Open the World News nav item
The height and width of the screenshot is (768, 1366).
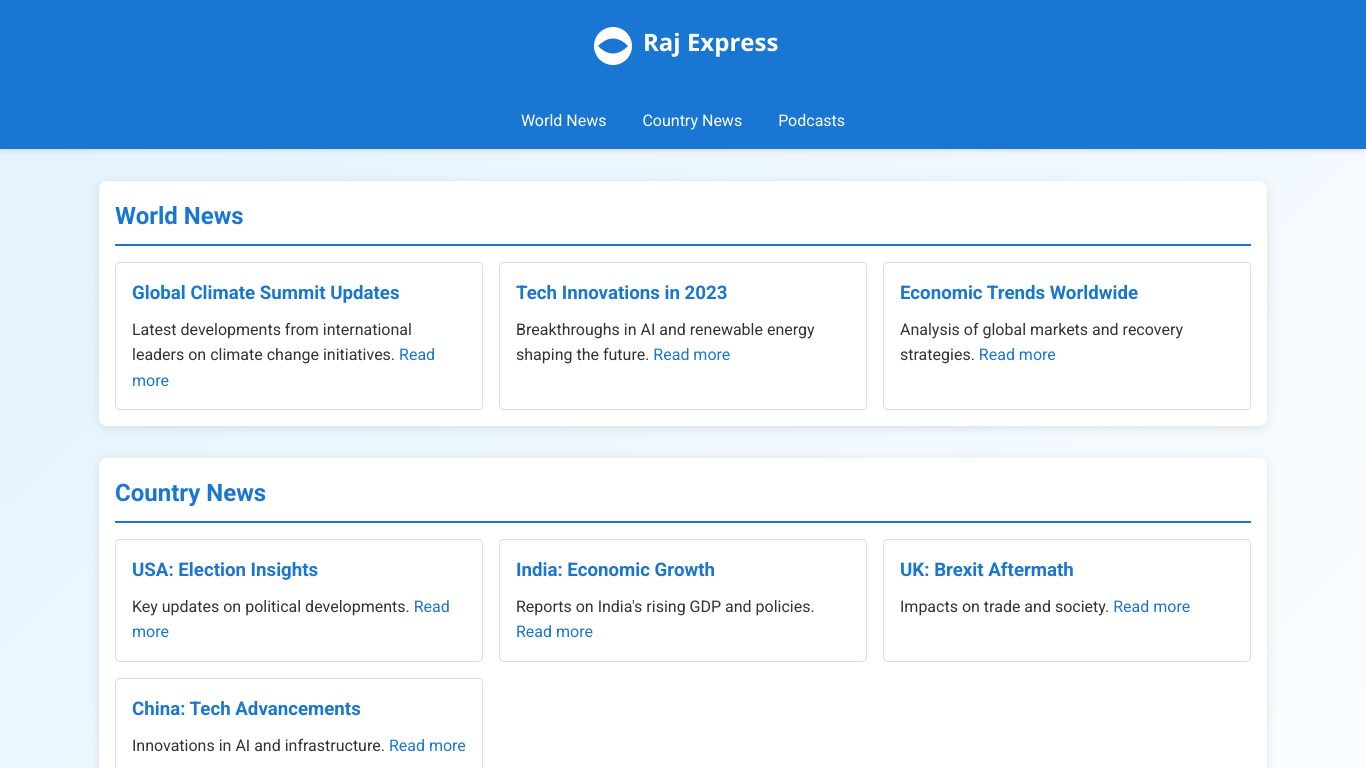(563, 121)
